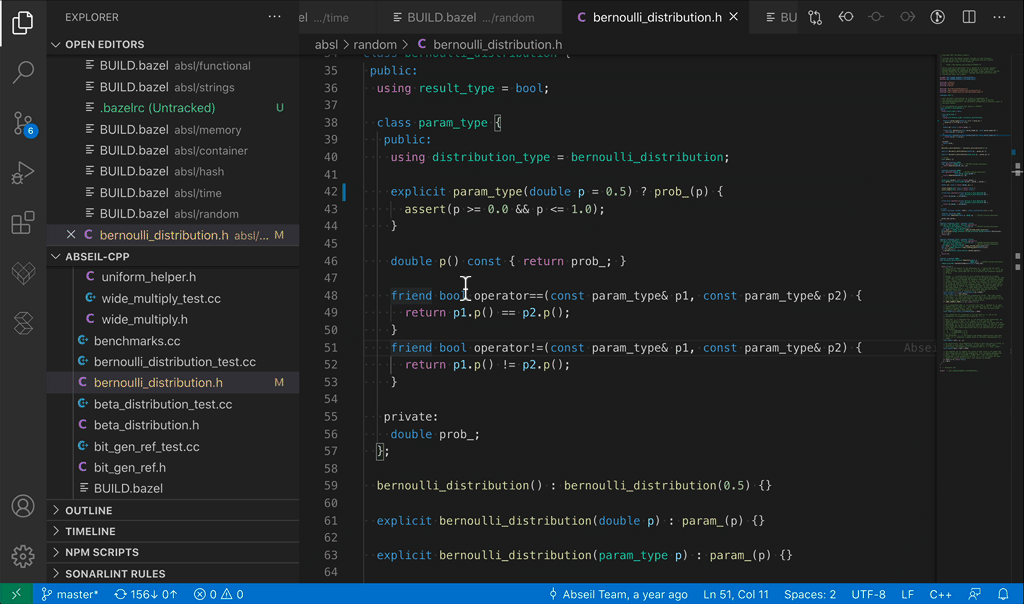Expand the NPM Scripts section
1024x604 pixels.
[173, 552]
